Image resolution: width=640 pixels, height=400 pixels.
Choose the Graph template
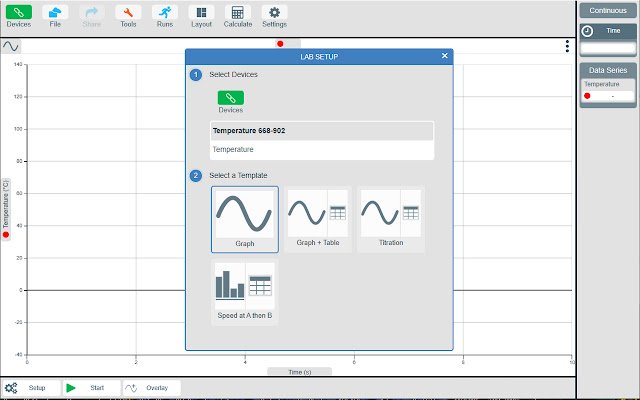coord(245,220)
